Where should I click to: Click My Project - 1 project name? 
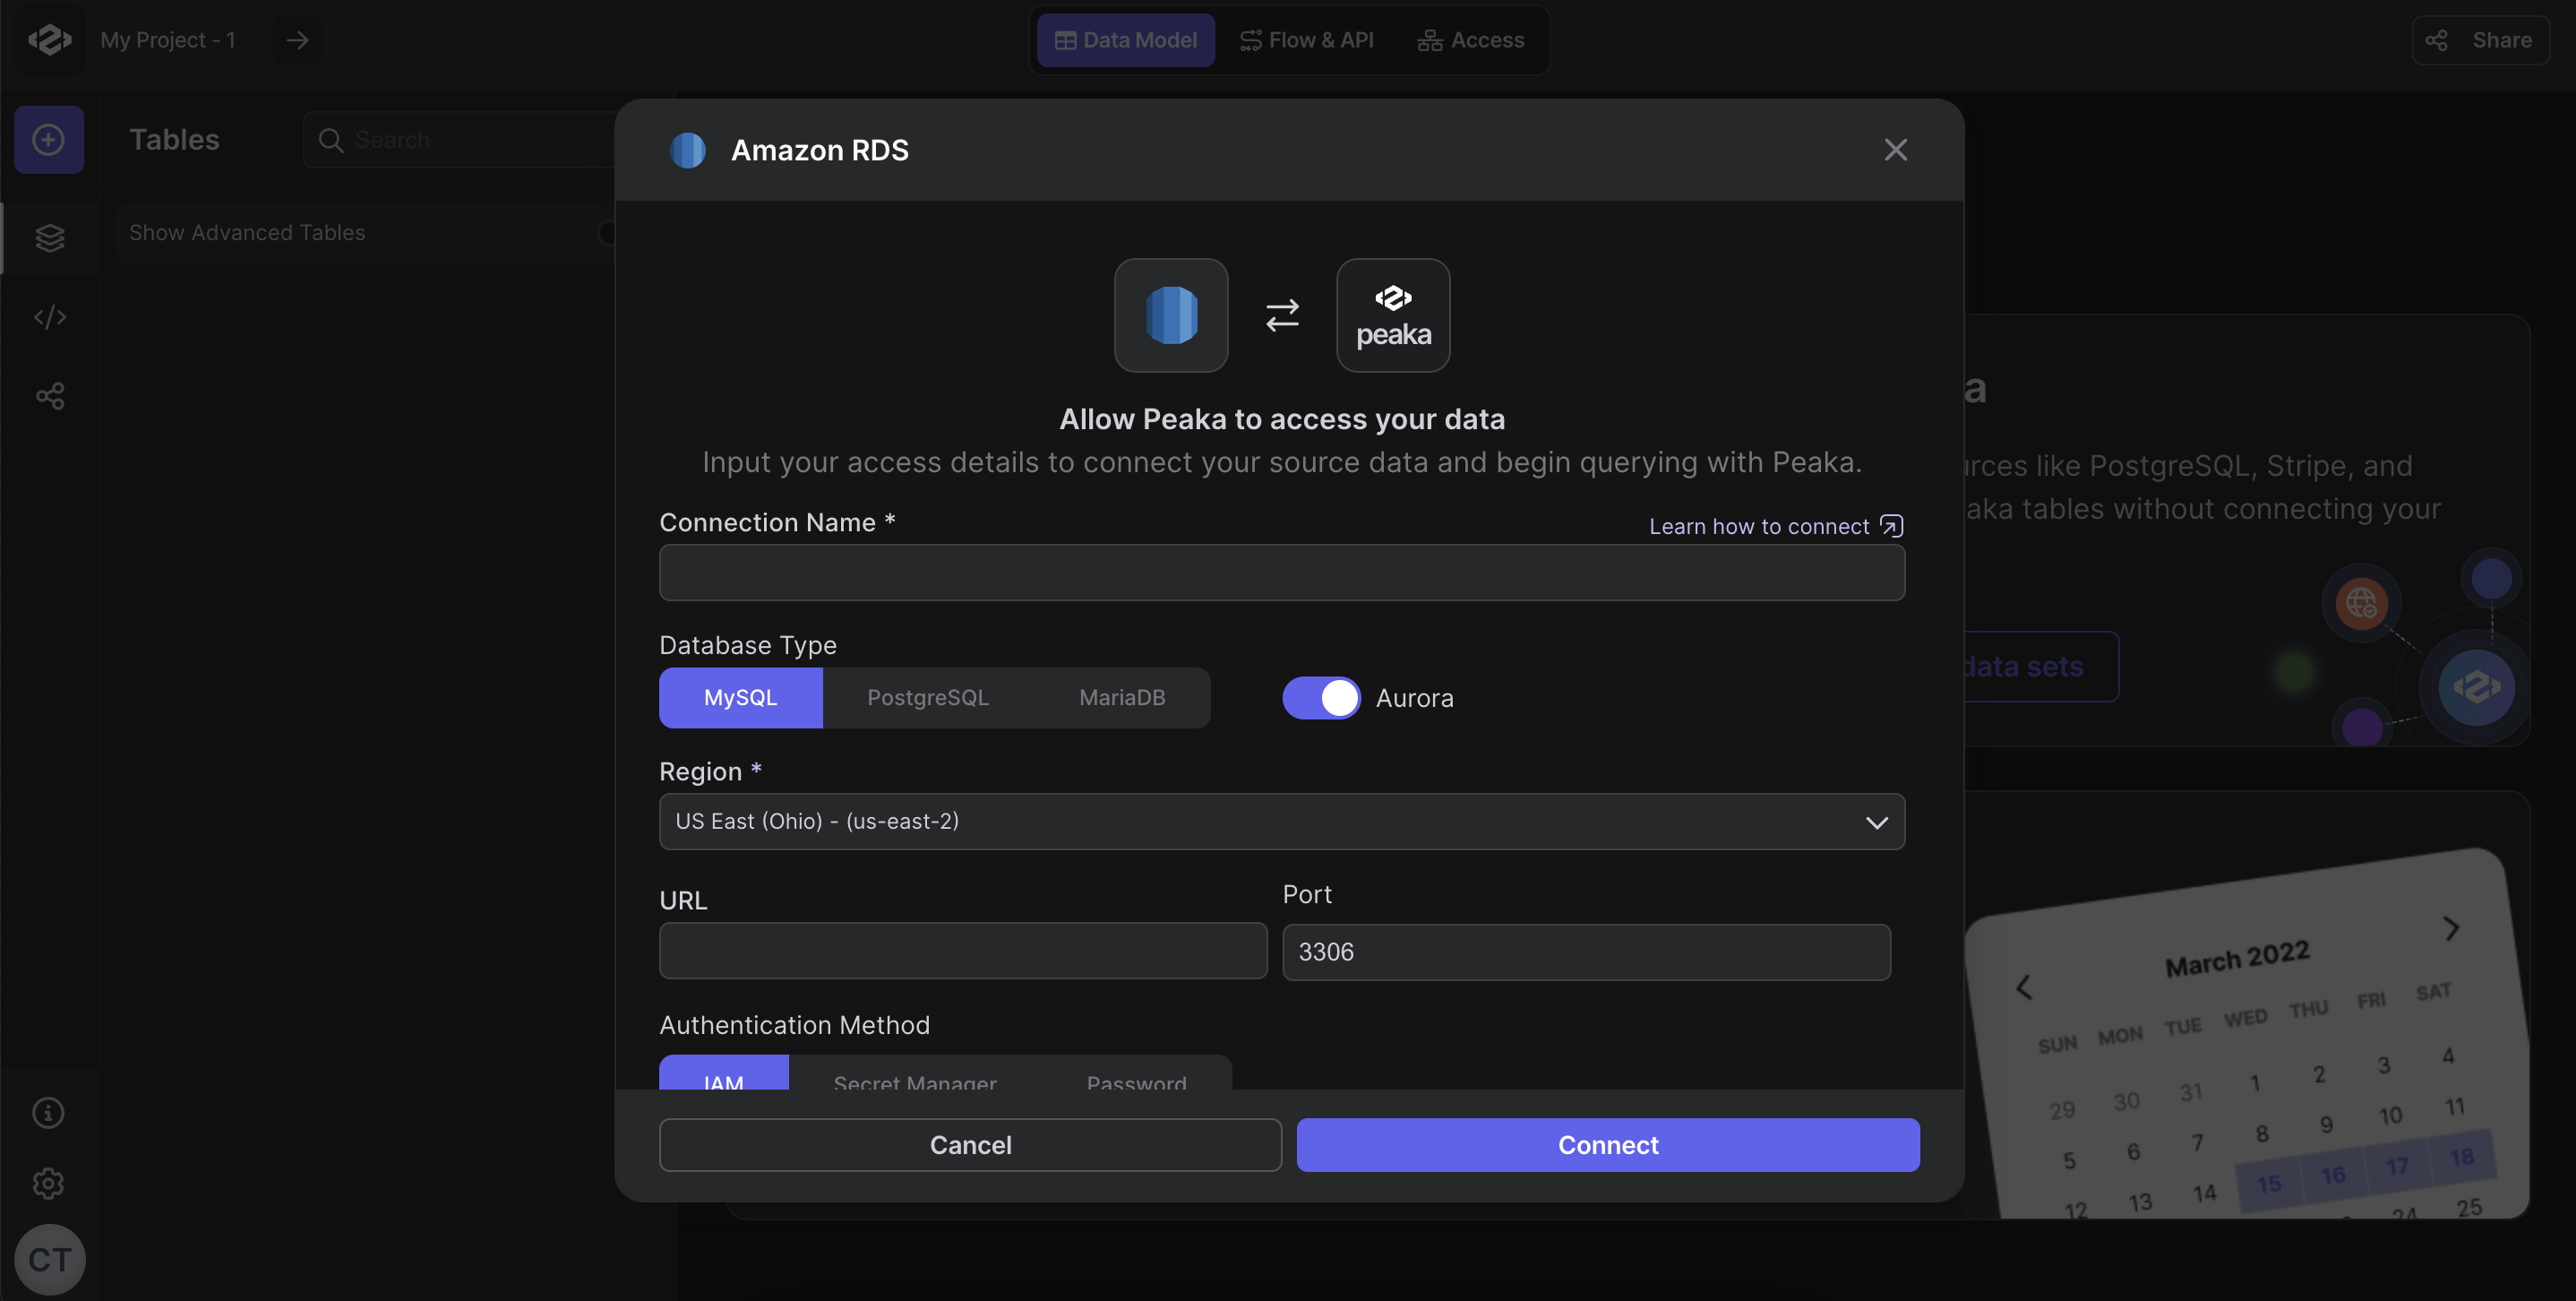[x=168, y=40]
